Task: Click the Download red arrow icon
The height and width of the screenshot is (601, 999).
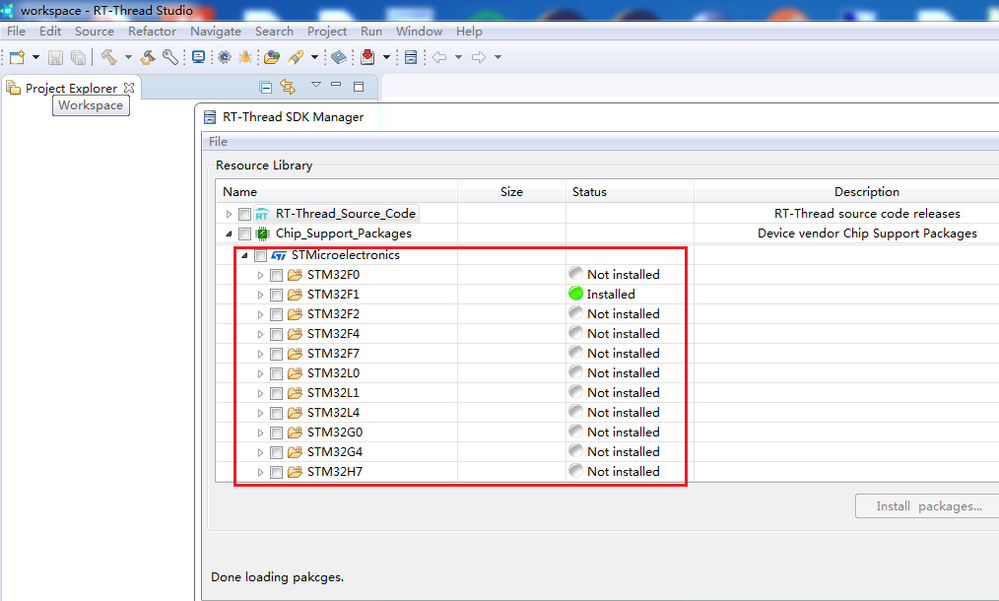Action: pos(368,57)
